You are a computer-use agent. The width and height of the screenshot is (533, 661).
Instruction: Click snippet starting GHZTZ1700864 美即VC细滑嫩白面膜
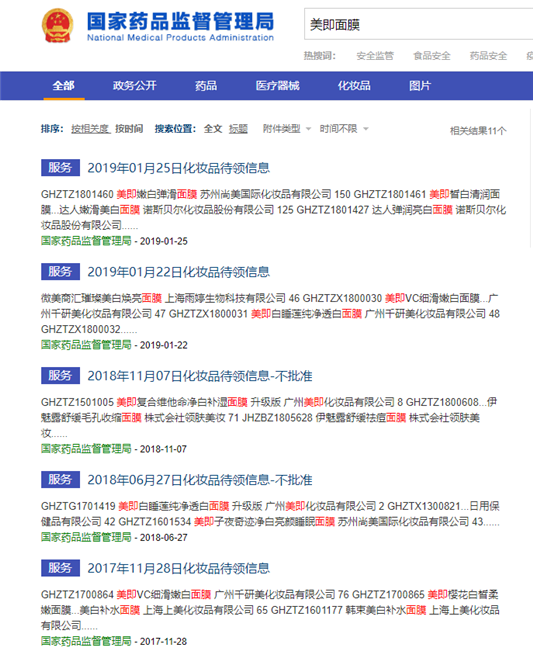270,610
